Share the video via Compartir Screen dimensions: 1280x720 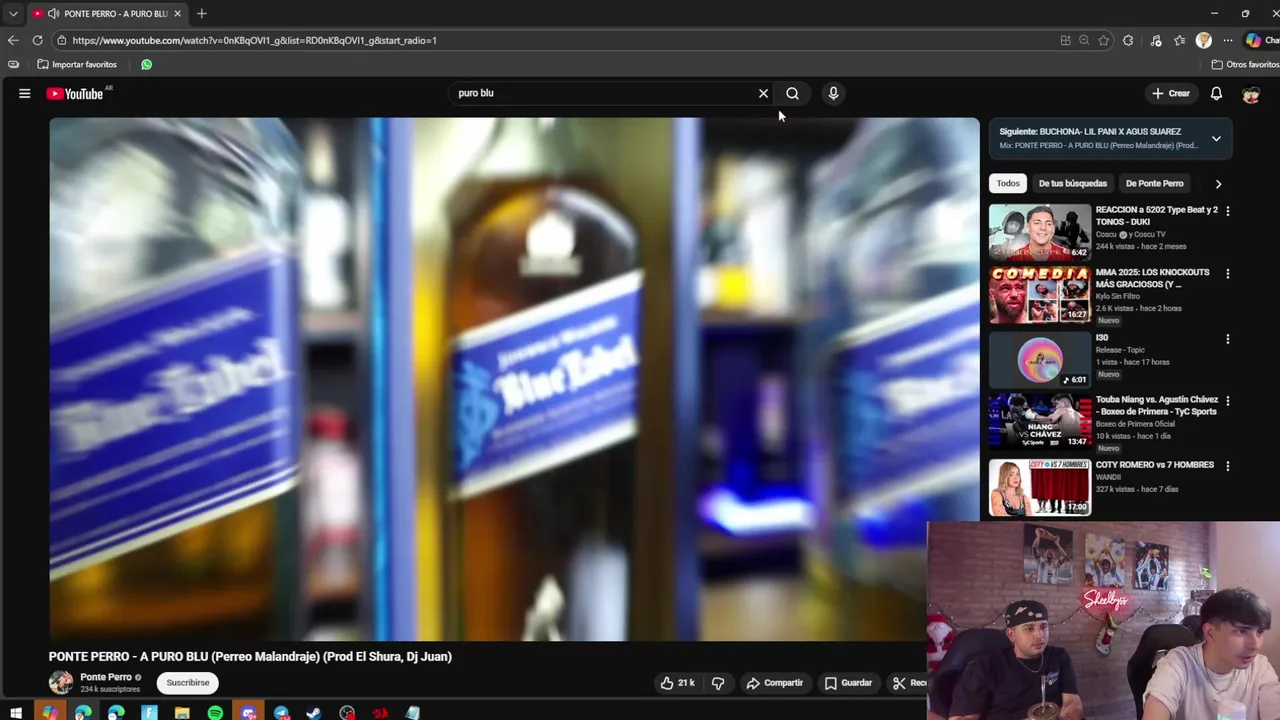click(774, 683)
